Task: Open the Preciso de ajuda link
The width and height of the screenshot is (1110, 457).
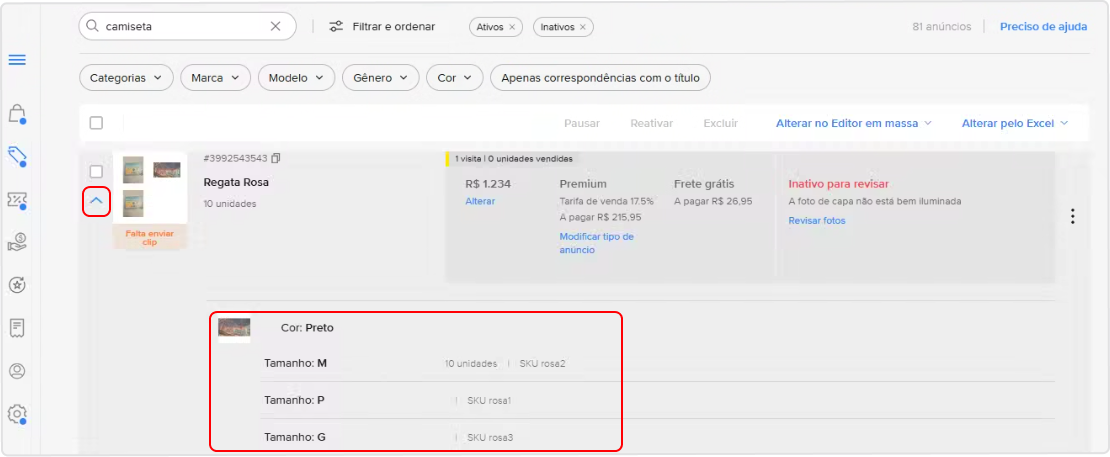Action: [1043, 27]
